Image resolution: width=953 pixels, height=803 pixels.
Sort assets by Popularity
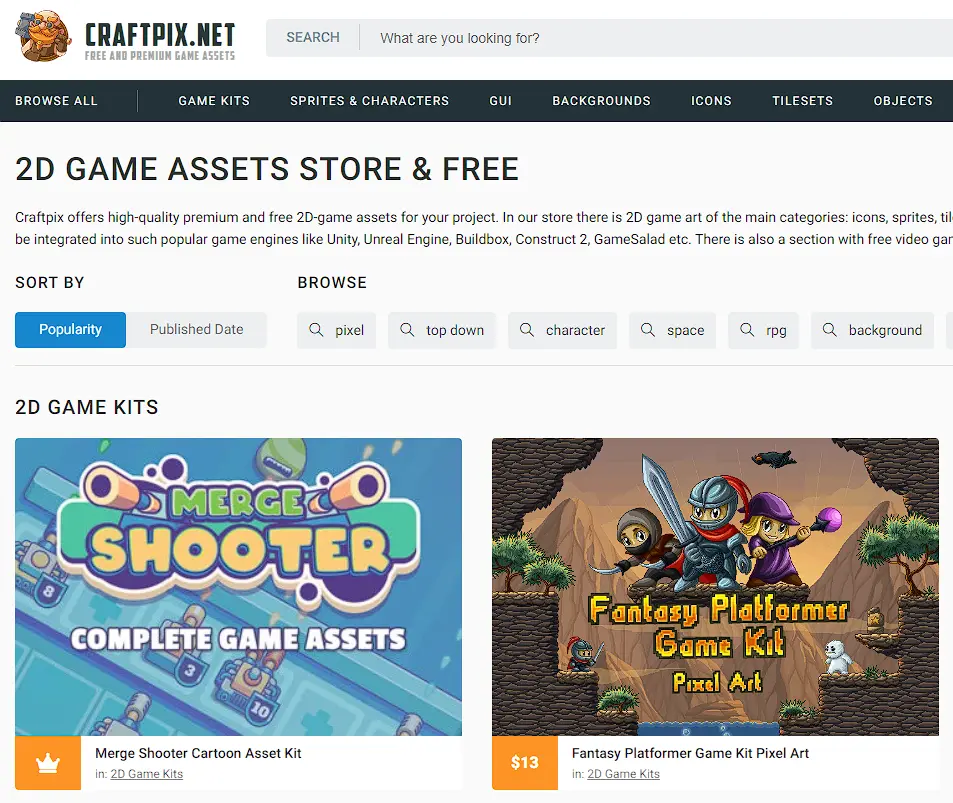pos(71,329)
